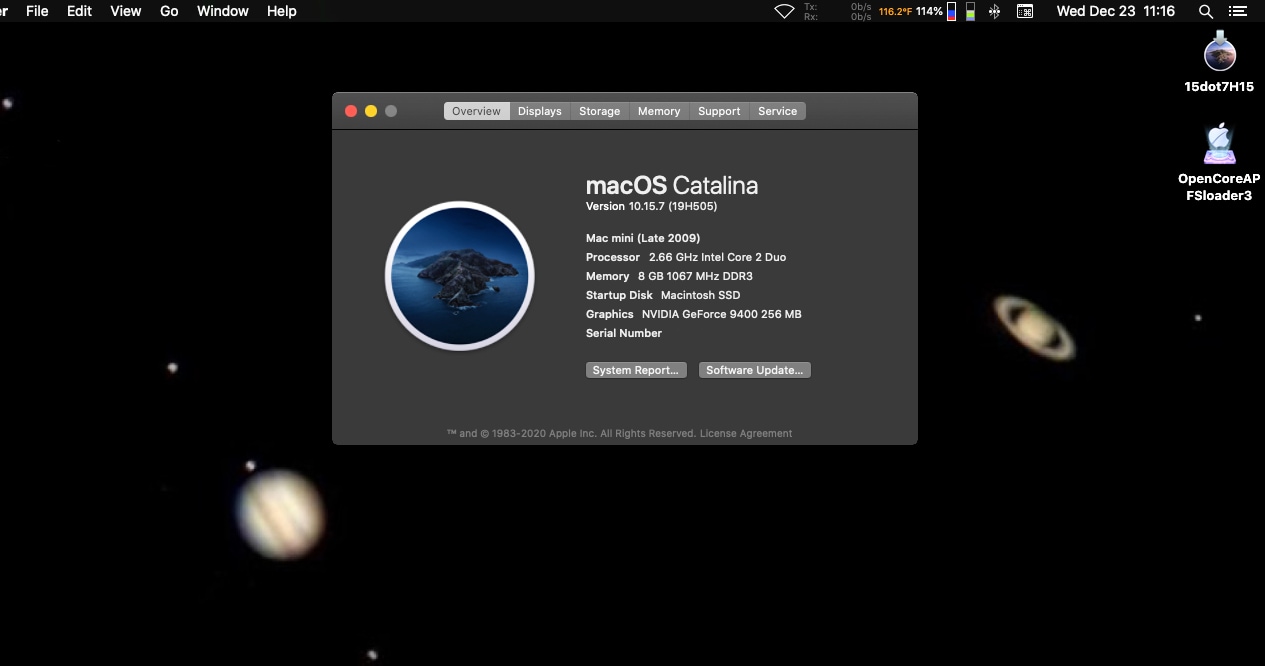This screenshot has height=666, width=1265.
Task: Click the Software Update... button
Action: pyautogui.click(x=755, y=370)
